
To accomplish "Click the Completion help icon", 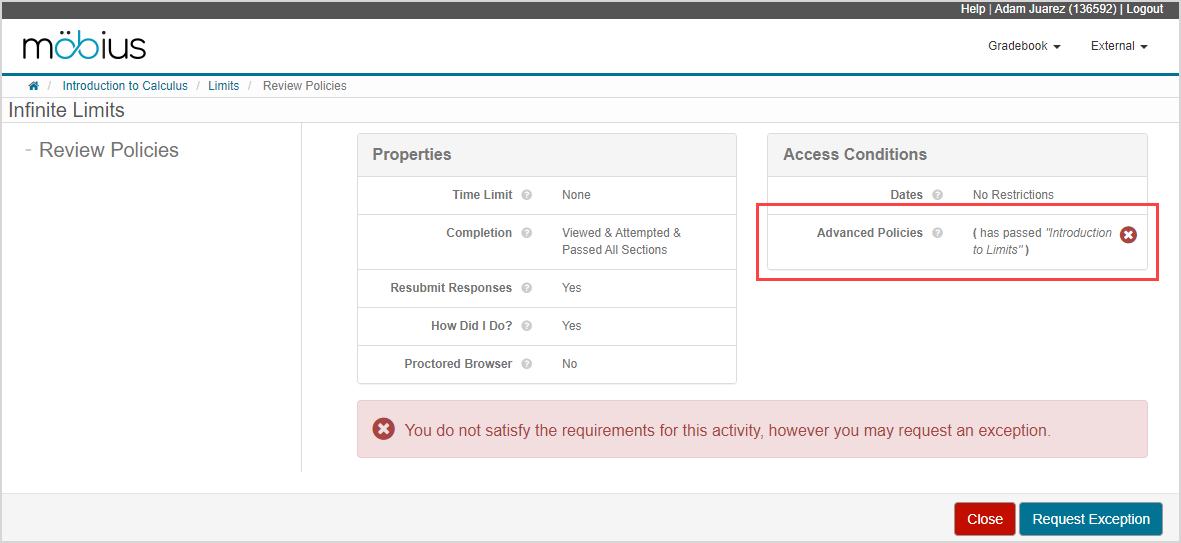I will 526,233.
